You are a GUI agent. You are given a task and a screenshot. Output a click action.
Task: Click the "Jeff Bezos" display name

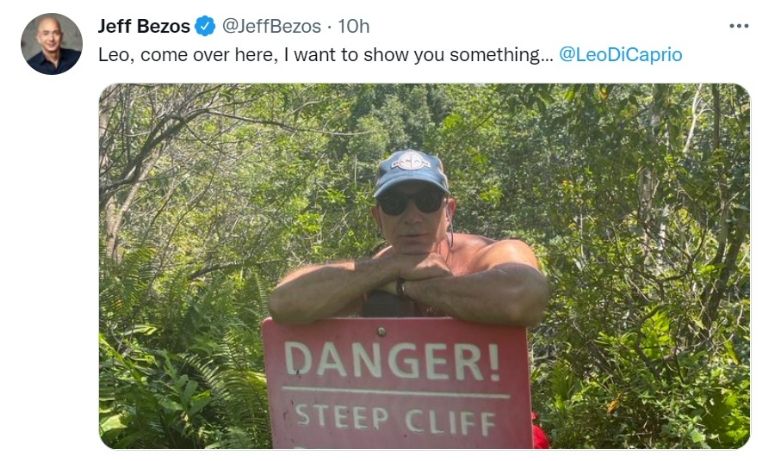click(x=144, y=26)
